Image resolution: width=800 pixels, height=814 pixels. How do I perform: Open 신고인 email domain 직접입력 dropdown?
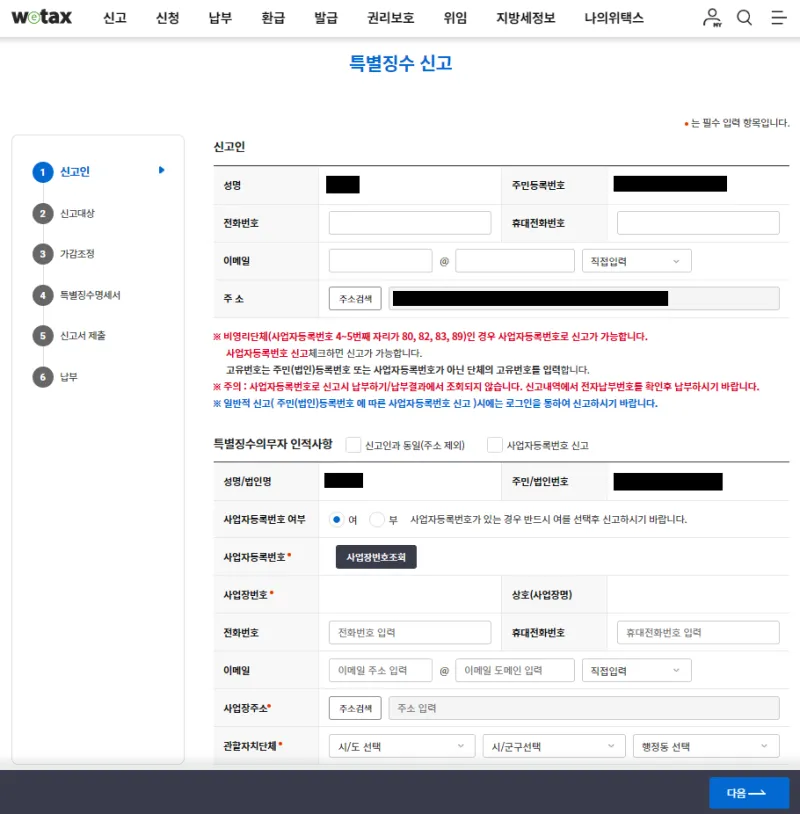[636, 261]
